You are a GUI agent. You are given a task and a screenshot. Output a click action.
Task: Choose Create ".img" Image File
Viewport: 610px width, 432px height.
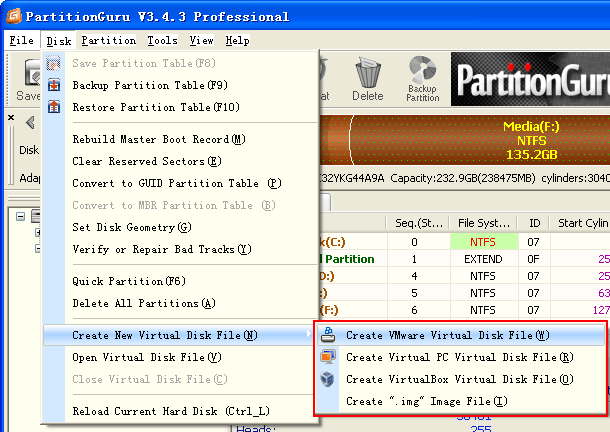(461, 401)
